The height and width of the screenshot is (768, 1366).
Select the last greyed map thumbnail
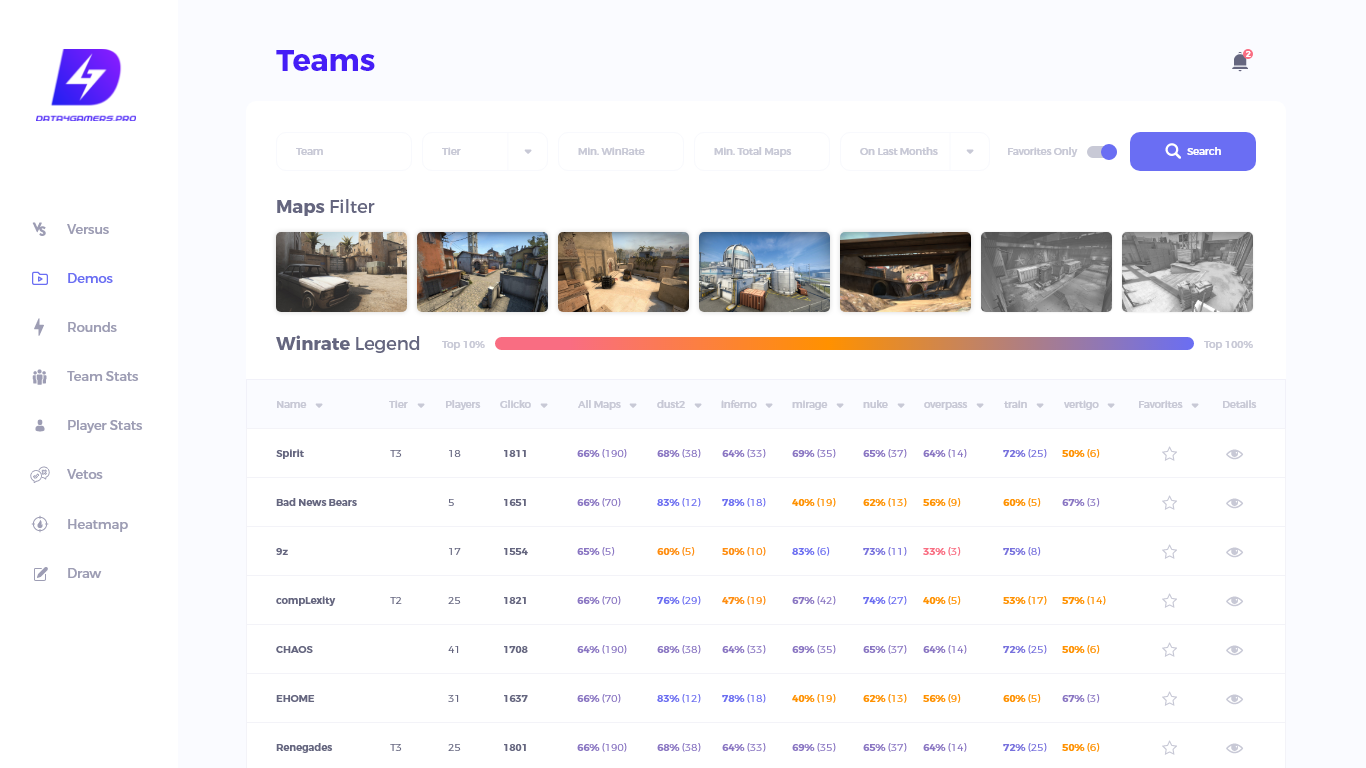pyautogui.click(x=1187, y=272)
